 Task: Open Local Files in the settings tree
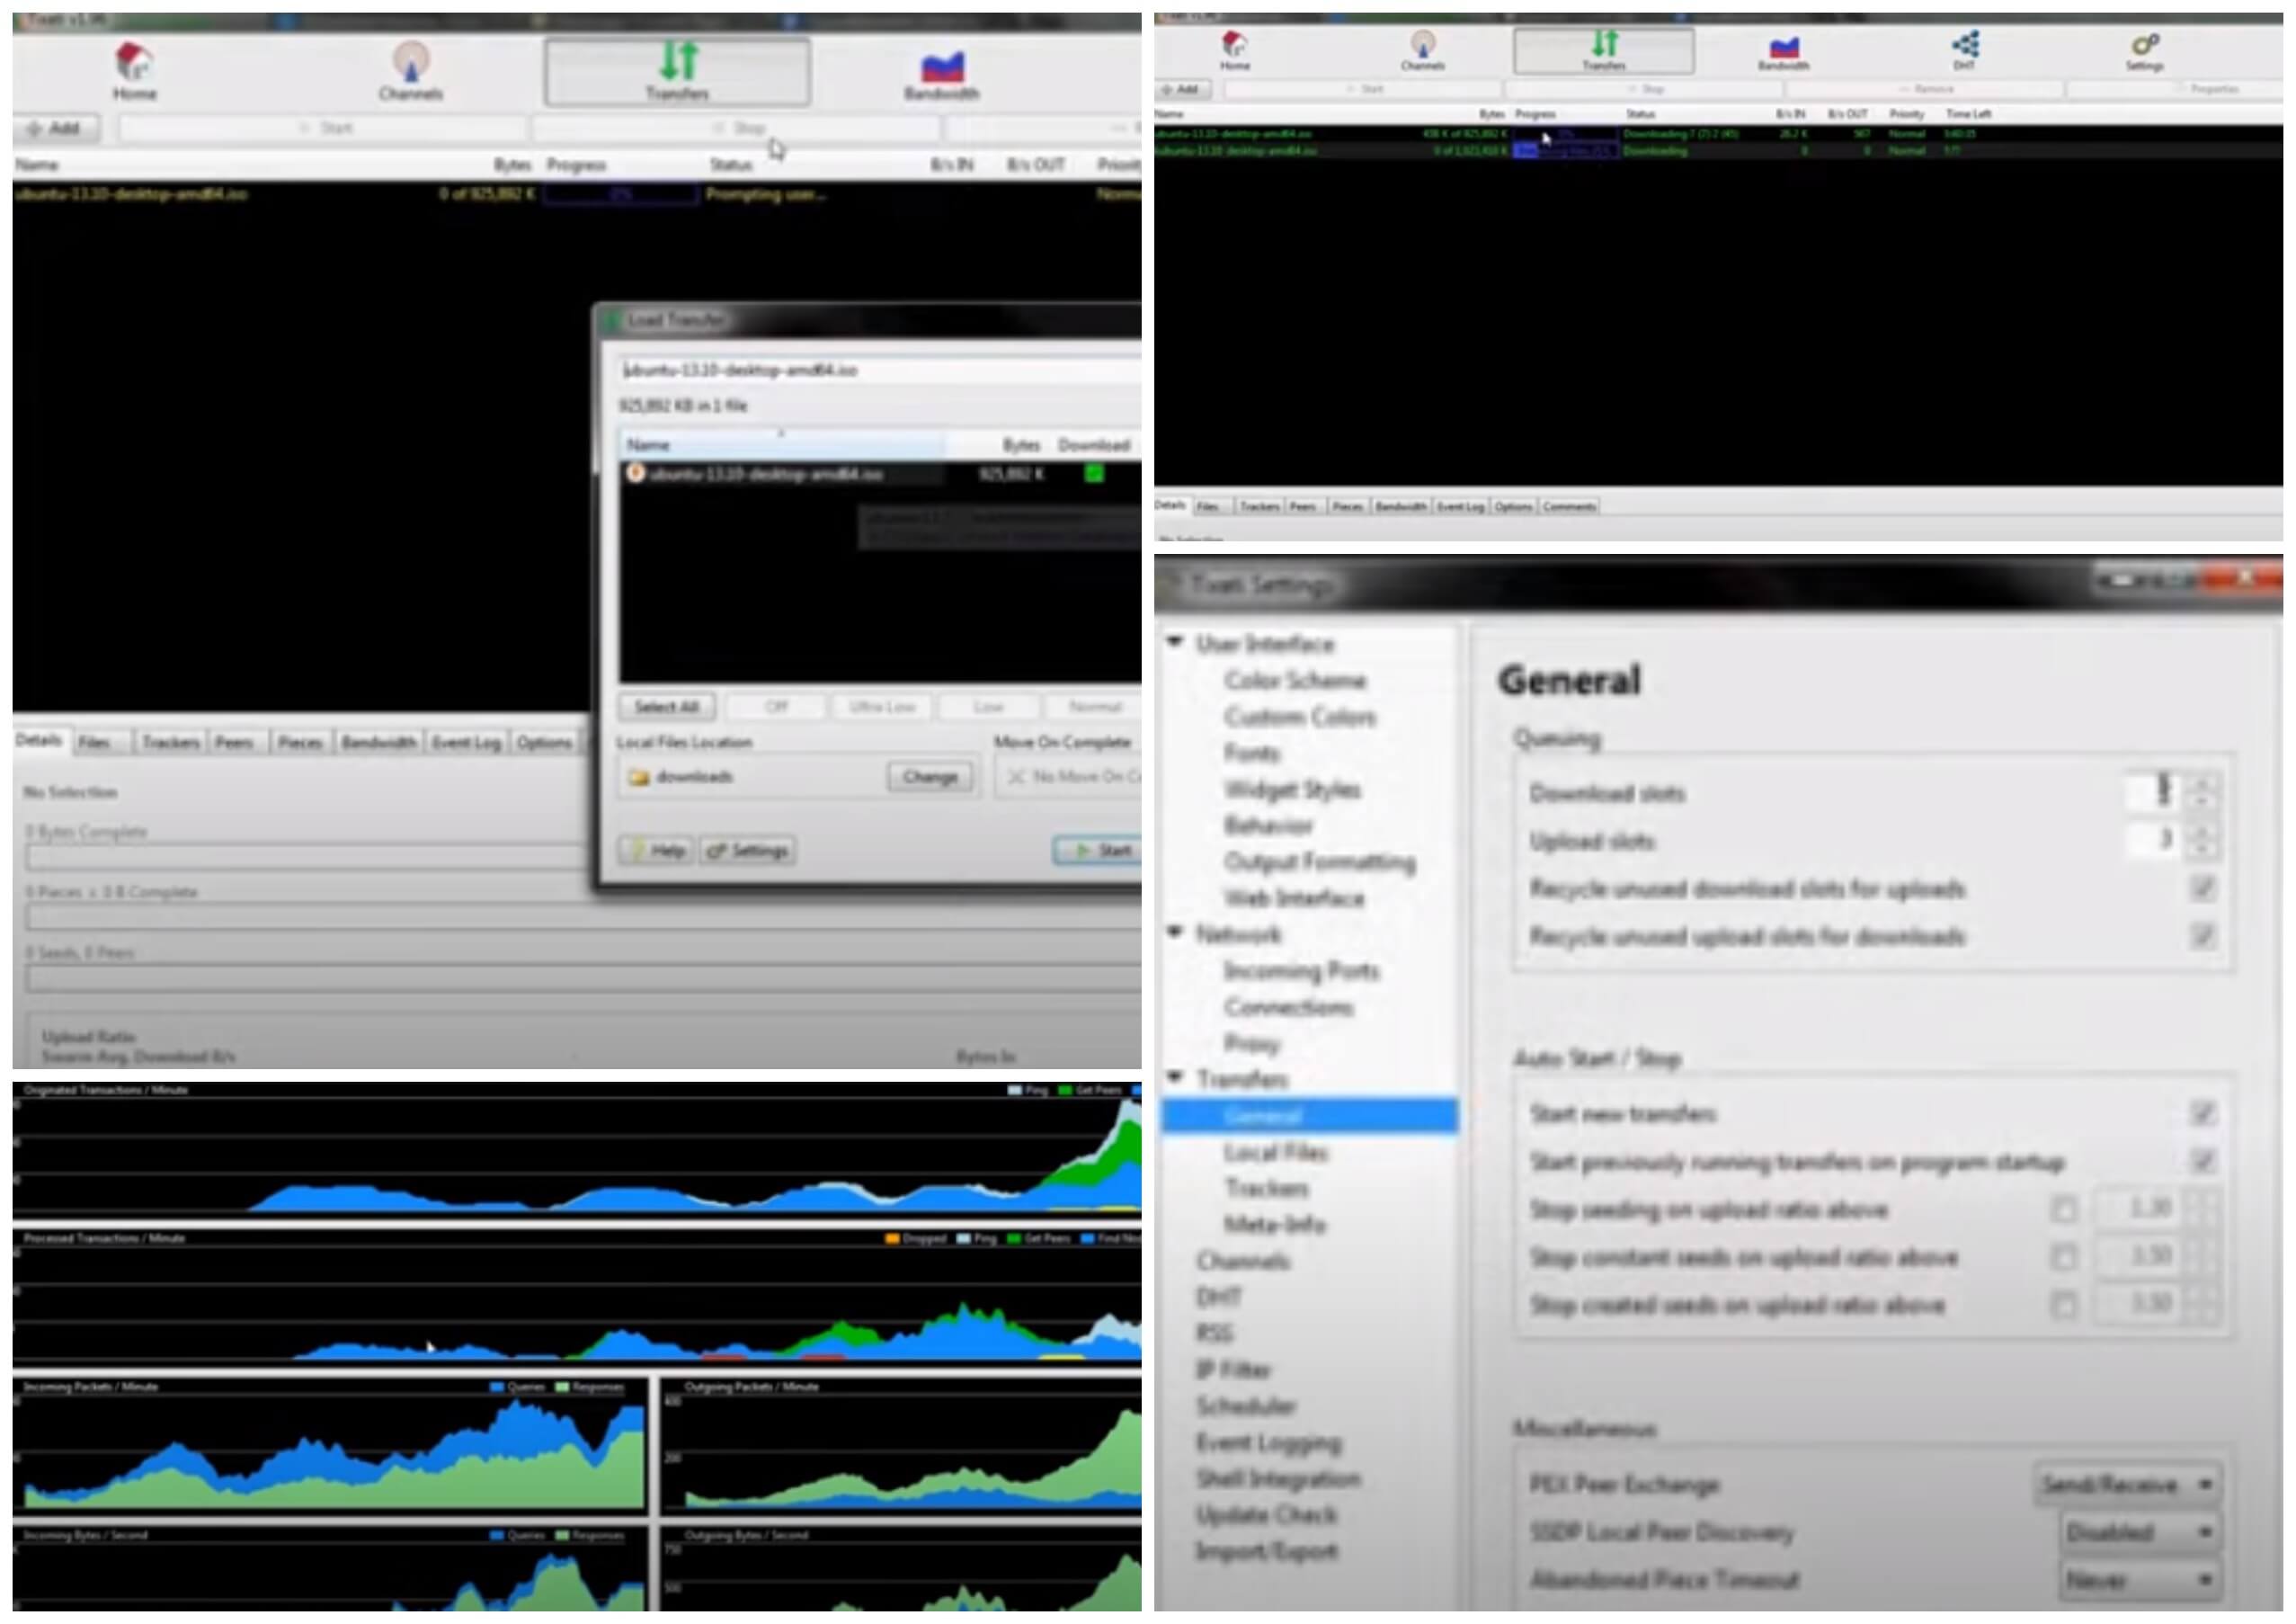(1276, 1153)
